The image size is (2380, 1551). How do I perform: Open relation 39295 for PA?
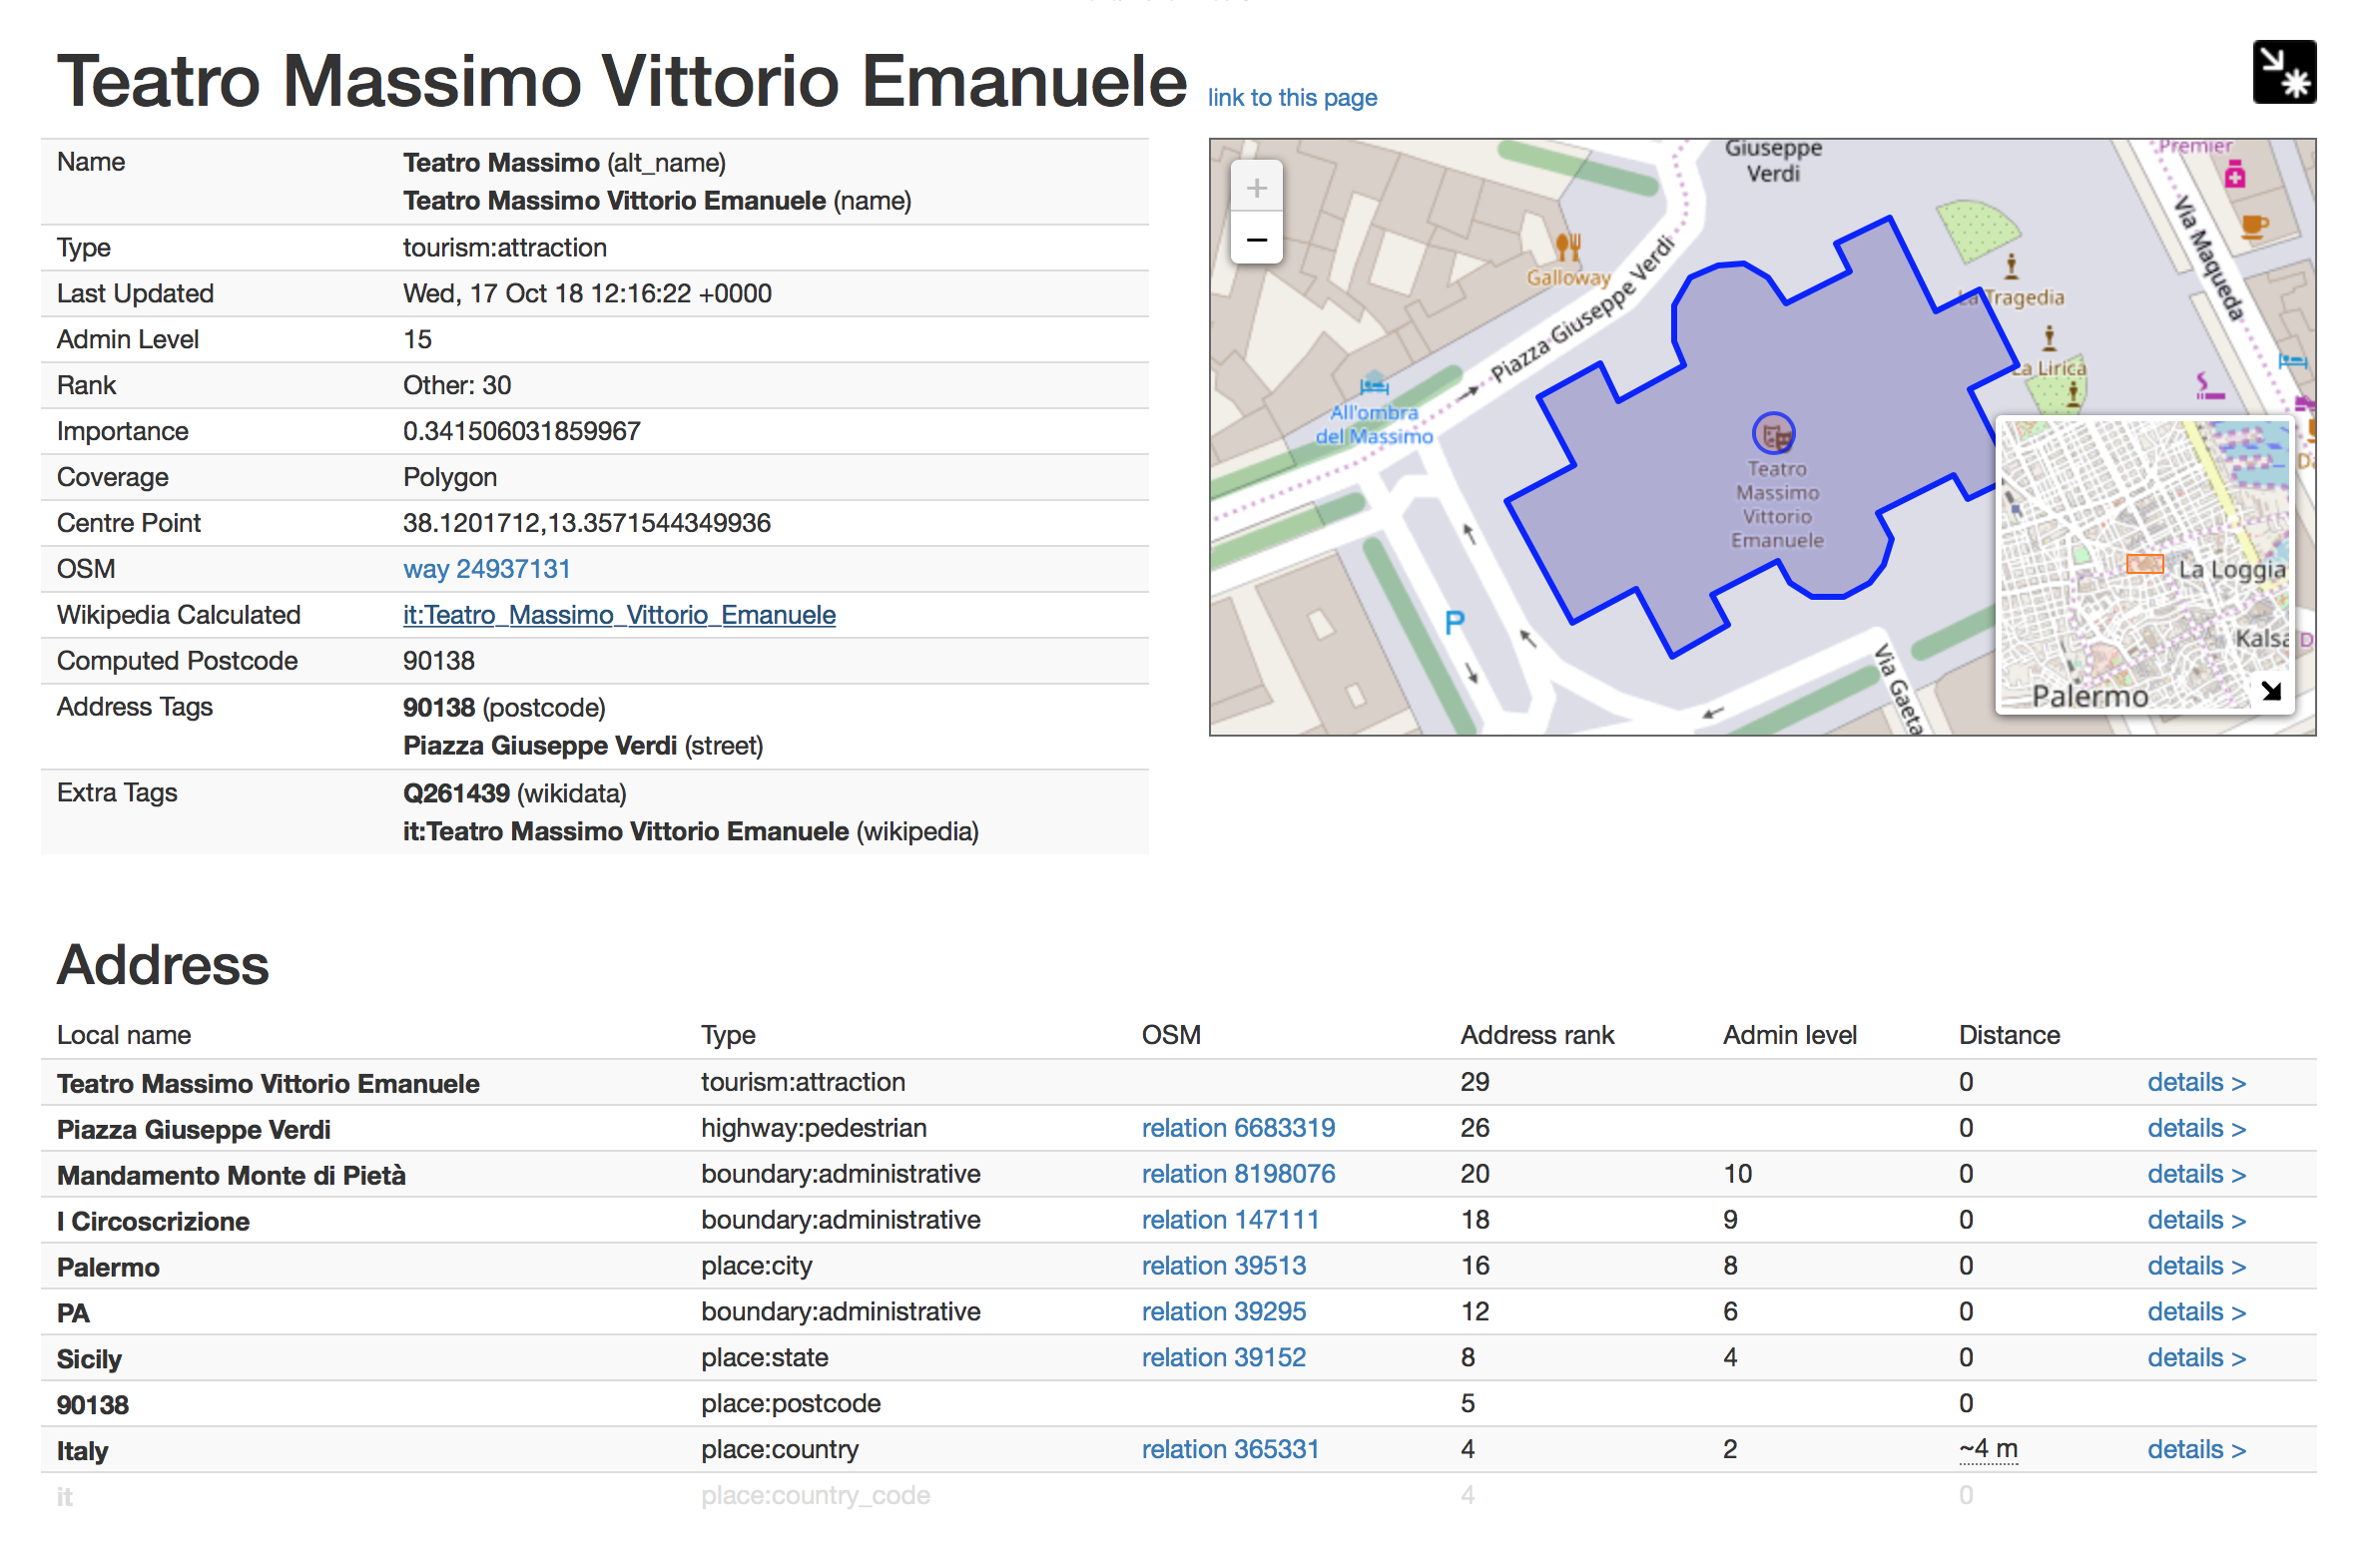coord(1223,1313)
